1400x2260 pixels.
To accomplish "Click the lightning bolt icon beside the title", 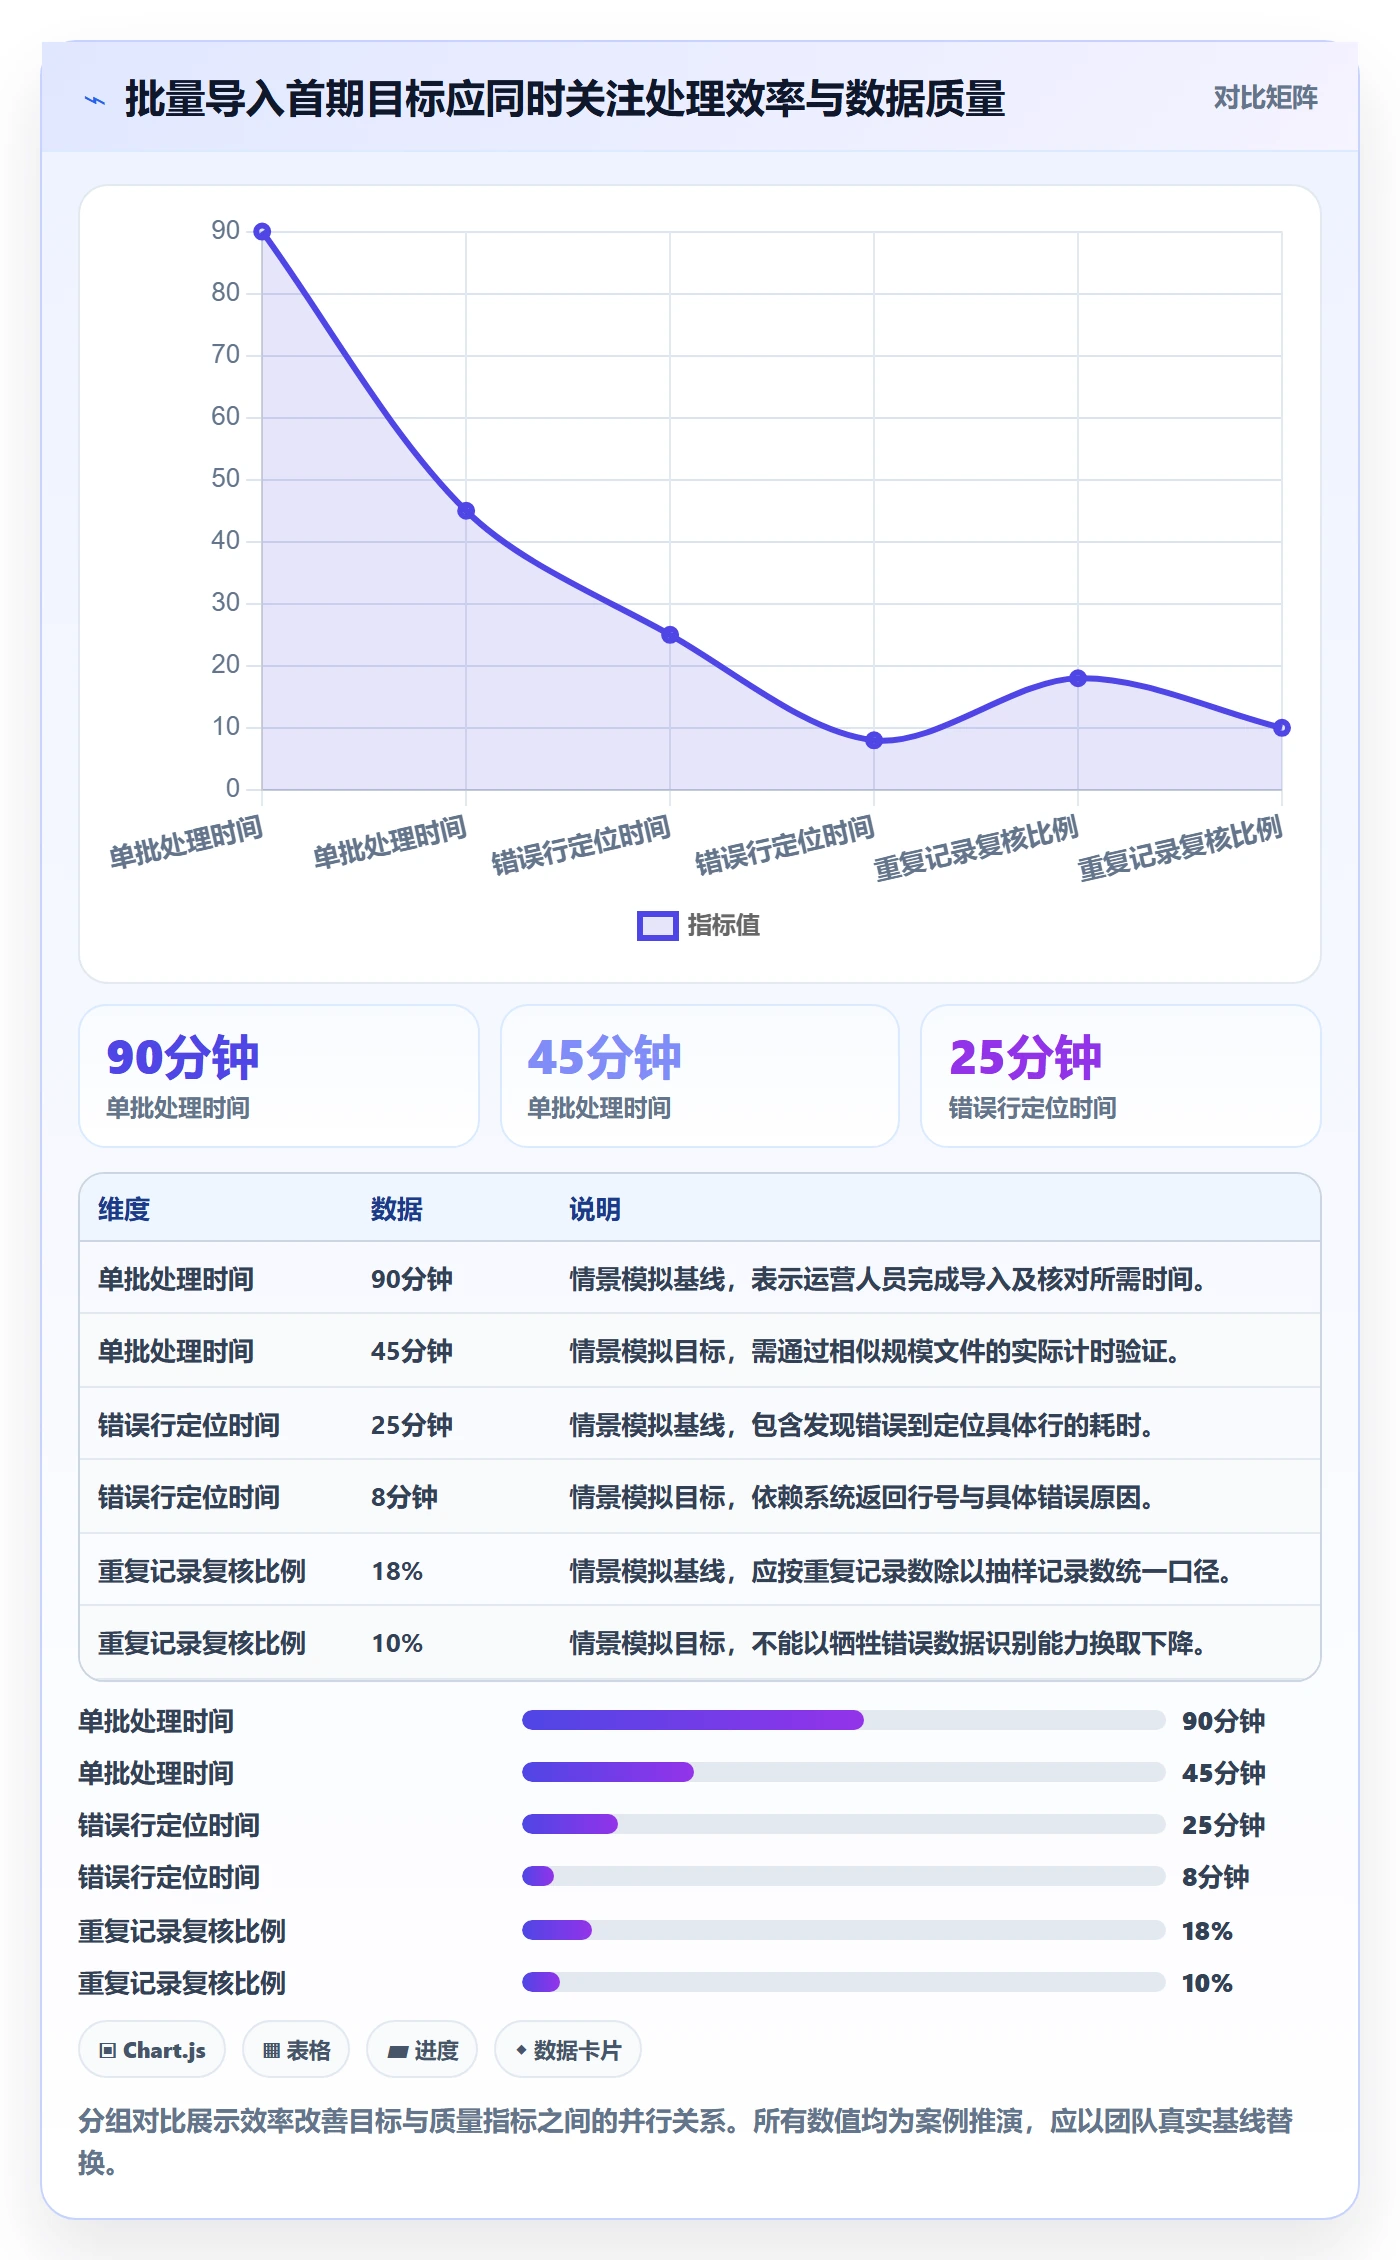I will tap(95, 100).
